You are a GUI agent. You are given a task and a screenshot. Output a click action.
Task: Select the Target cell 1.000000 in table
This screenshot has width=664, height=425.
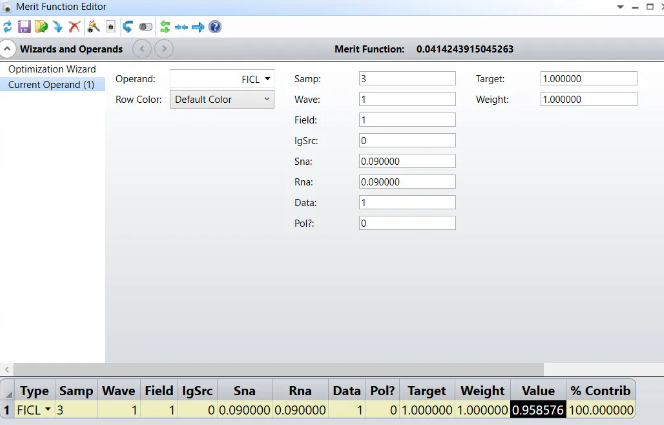tap(427, 410)
